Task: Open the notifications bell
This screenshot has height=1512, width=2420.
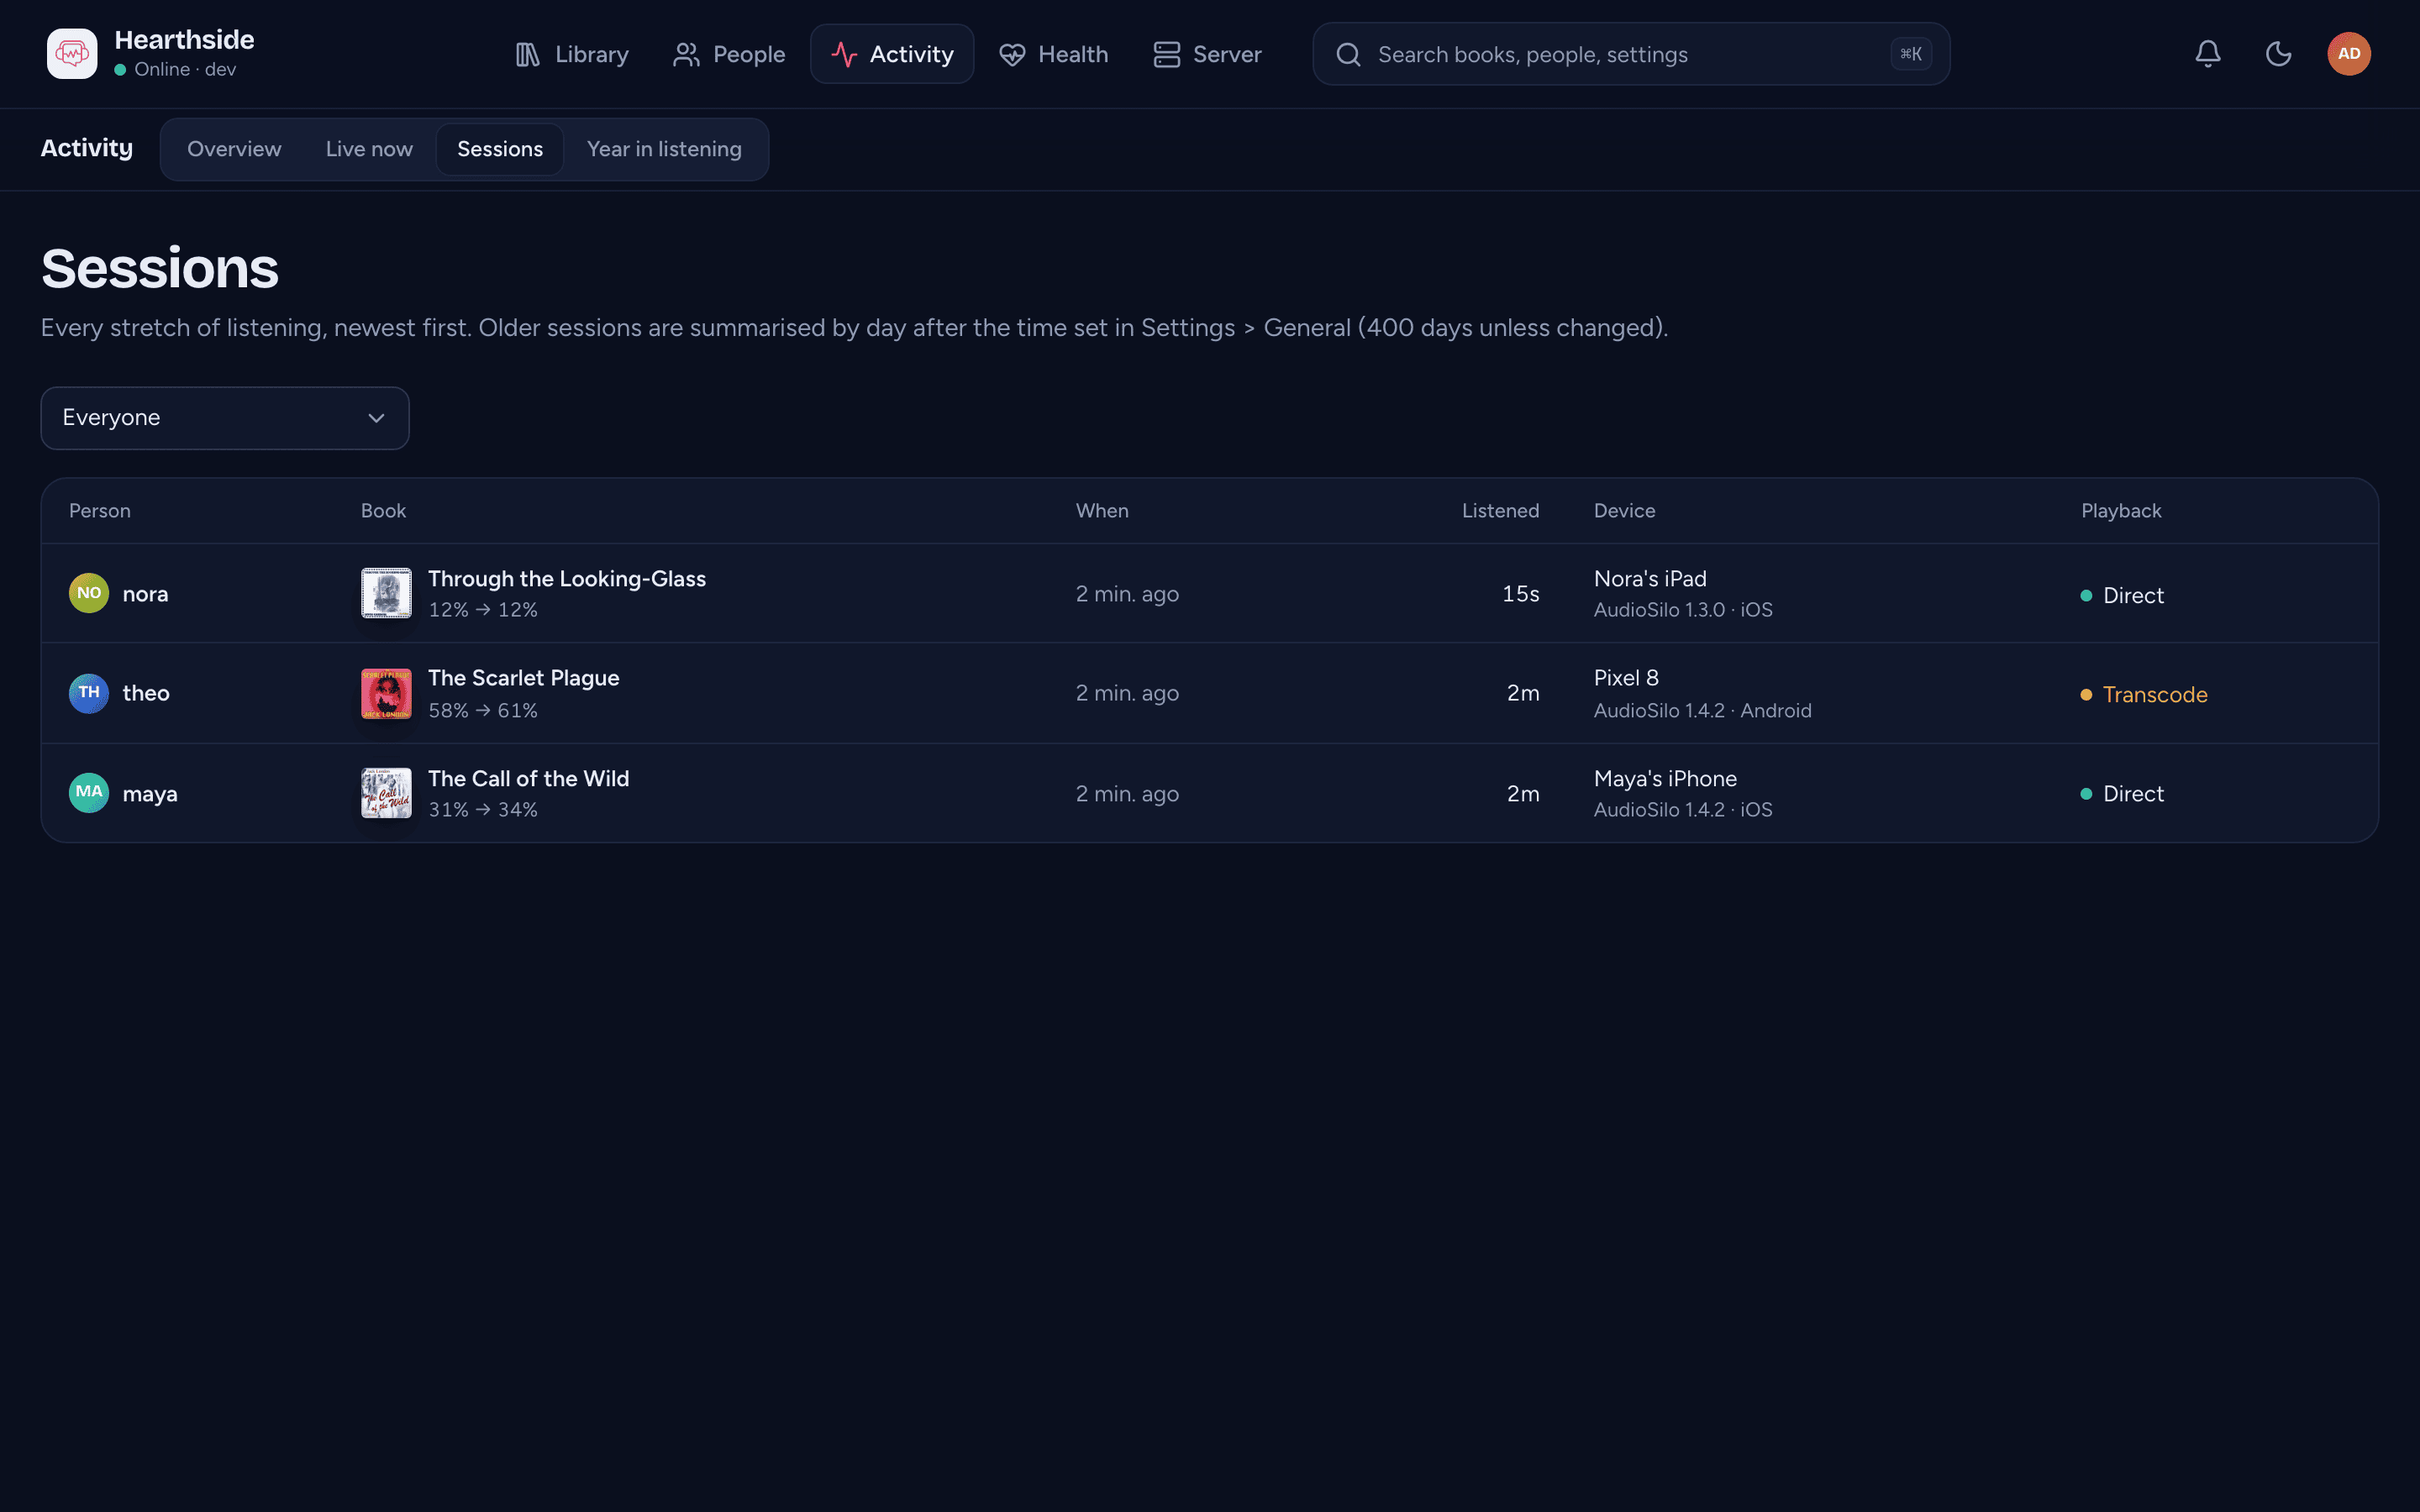Action: [2208, 54]
